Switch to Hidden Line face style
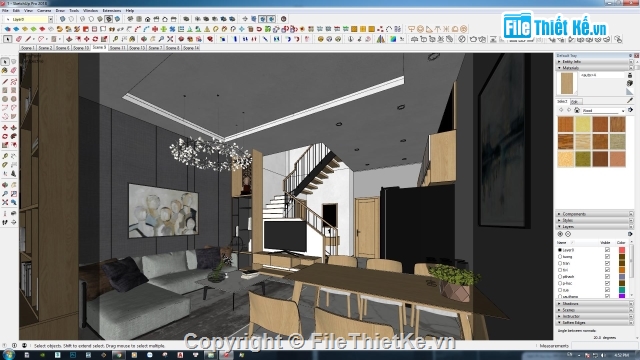 [91, 19]
